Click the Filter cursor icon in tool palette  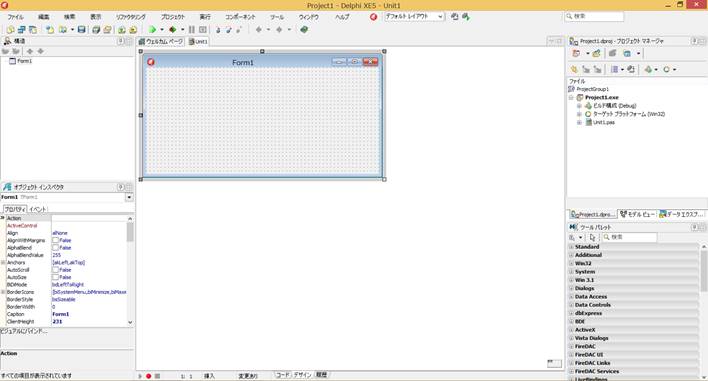592,237
